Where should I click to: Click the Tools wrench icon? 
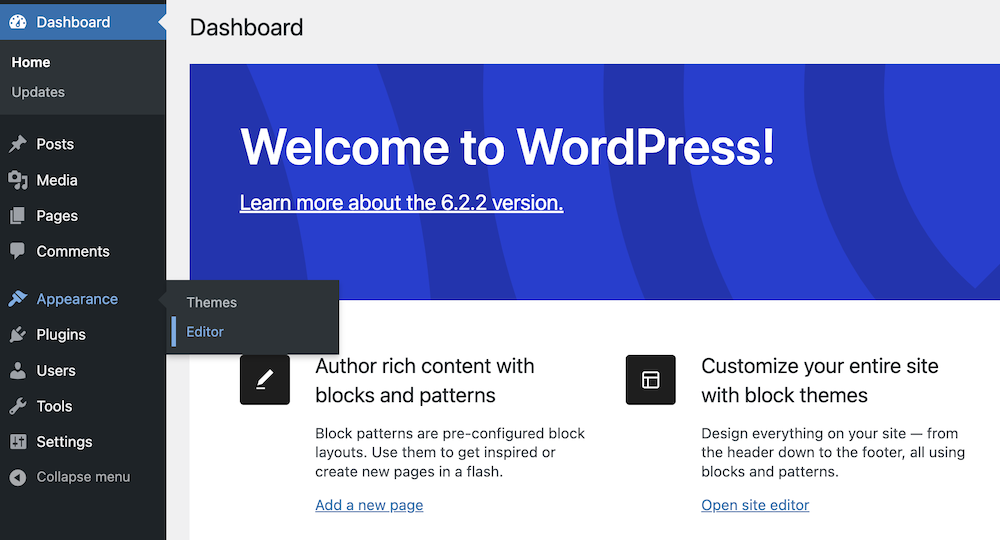point(18,406)
